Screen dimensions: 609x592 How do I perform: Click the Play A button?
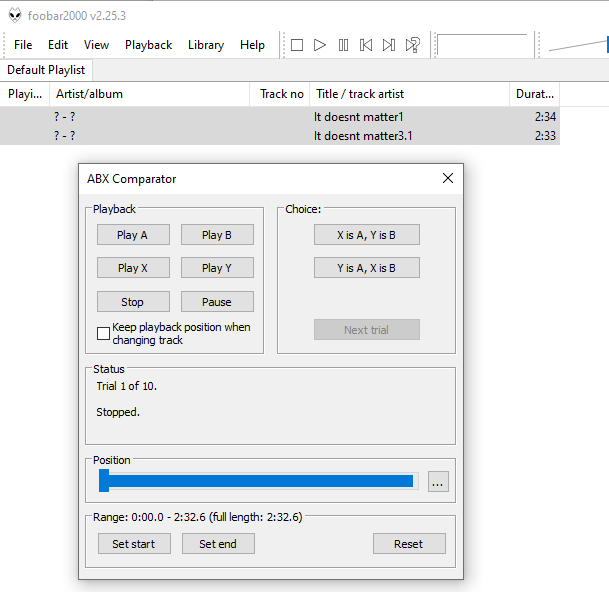133,235
